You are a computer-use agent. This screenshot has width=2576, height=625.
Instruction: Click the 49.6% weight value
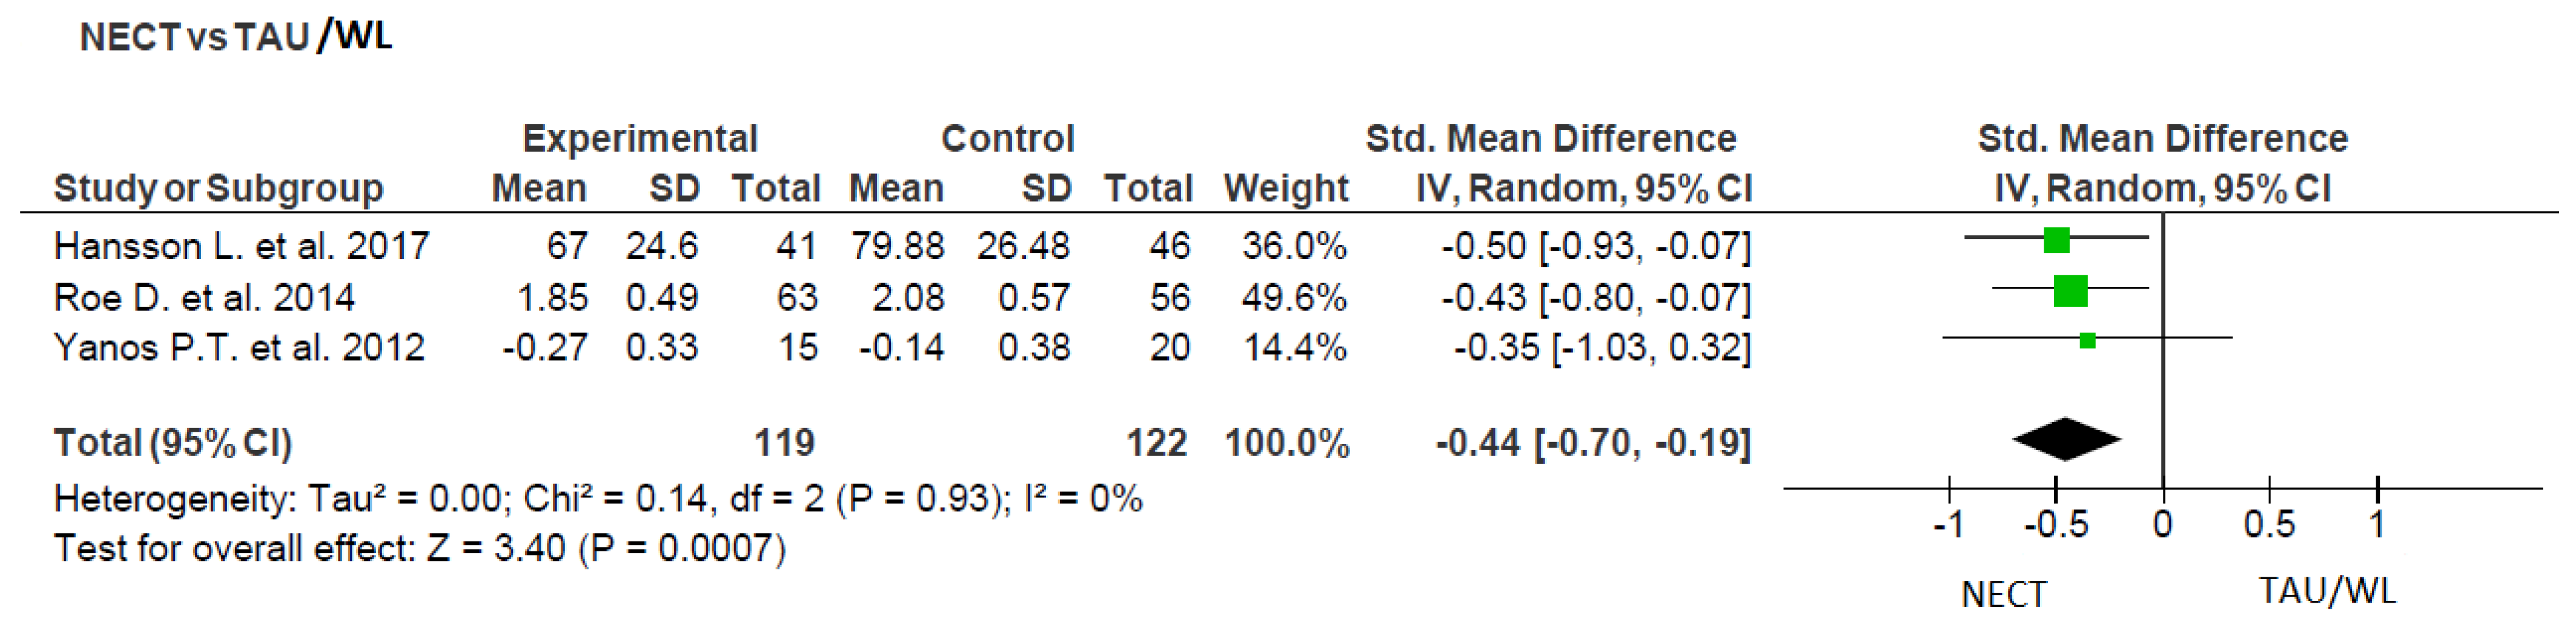click(x=1294, y=298)
